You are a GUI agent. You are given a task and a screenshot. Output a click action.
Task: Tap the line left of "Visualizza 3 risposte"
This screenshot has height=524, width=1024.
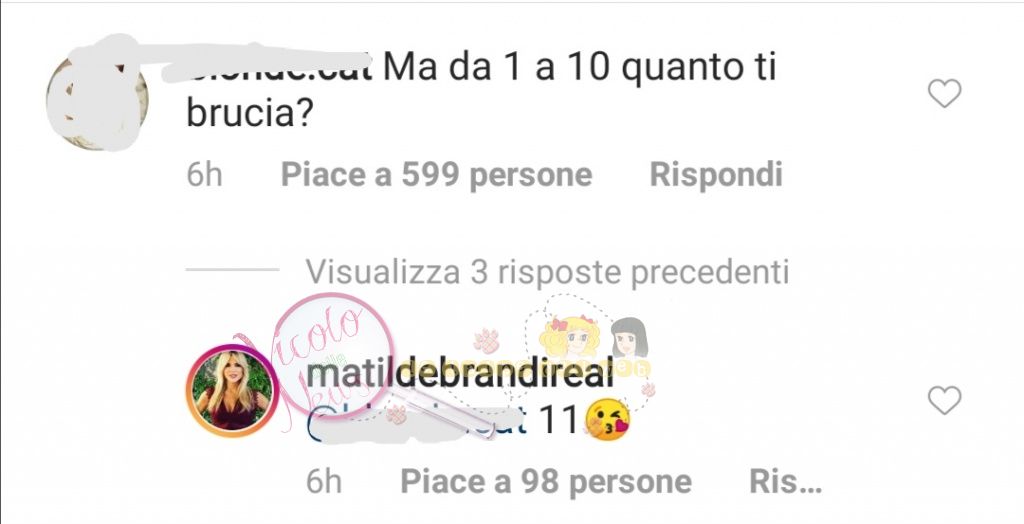pos(232,269)
